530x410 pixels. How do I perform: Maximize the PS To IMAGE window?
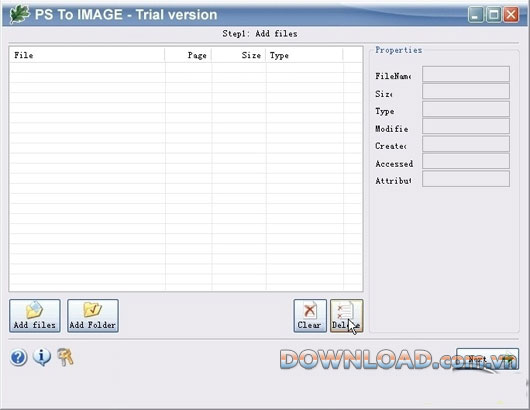pyautogui.click(x=493, y=15)
